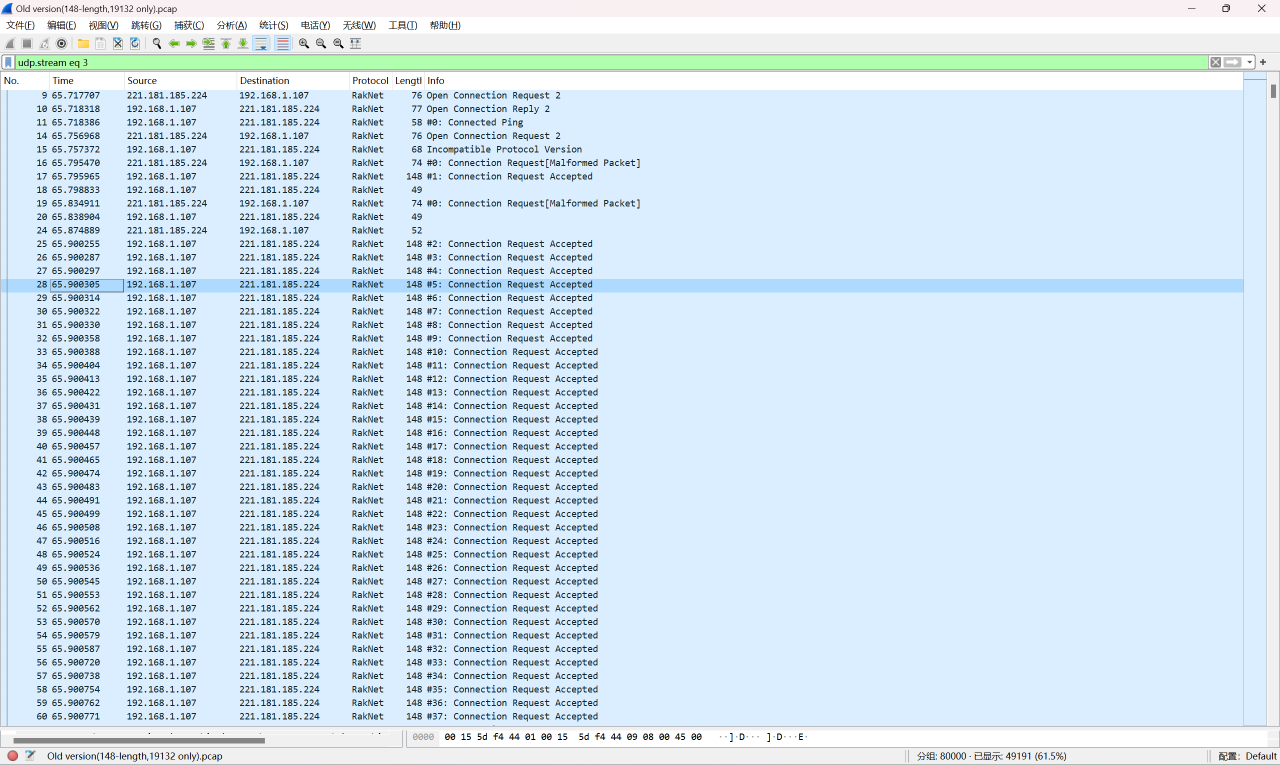Image resolution: width=1280 pixels, height=765 pixels.
Task: Click the resize columns icon
Action: pyautogui.click(x=356, y=44)
